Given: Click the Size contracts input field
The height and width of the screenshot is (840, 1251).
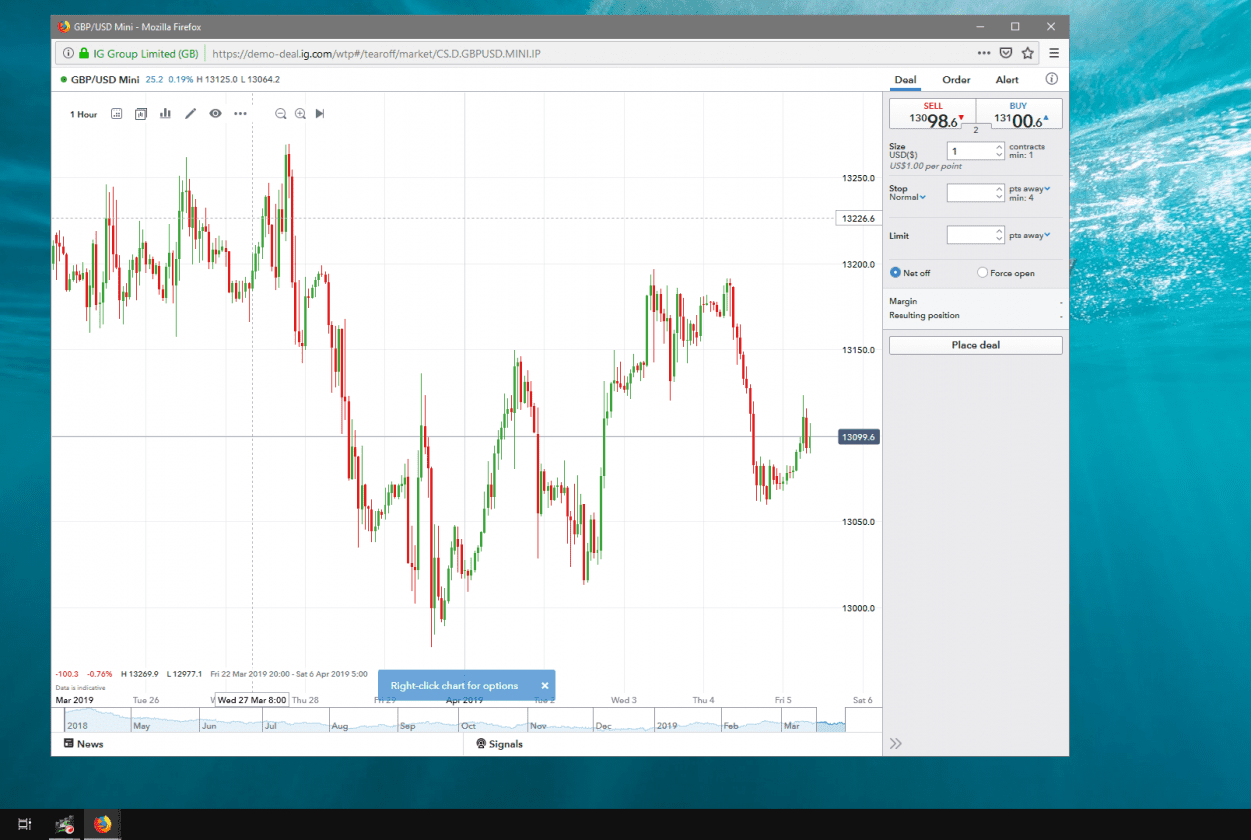Looking at the screenshot, I should tap(969, 151).
